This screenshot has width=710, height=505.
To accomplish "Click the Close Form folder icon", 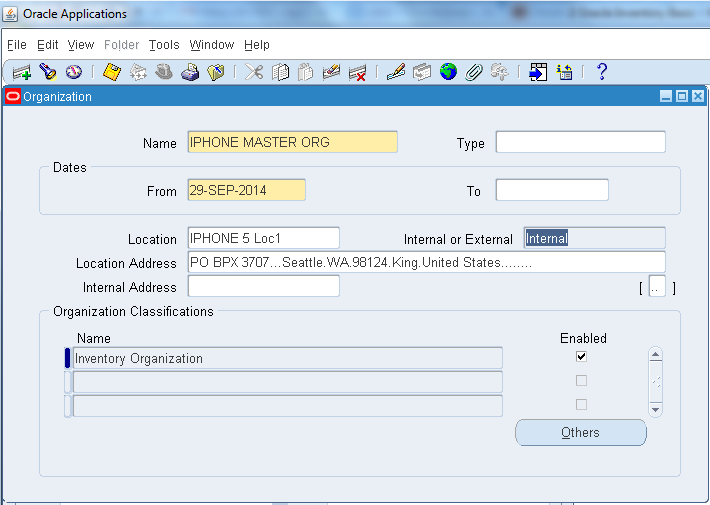I will (216, 72).
